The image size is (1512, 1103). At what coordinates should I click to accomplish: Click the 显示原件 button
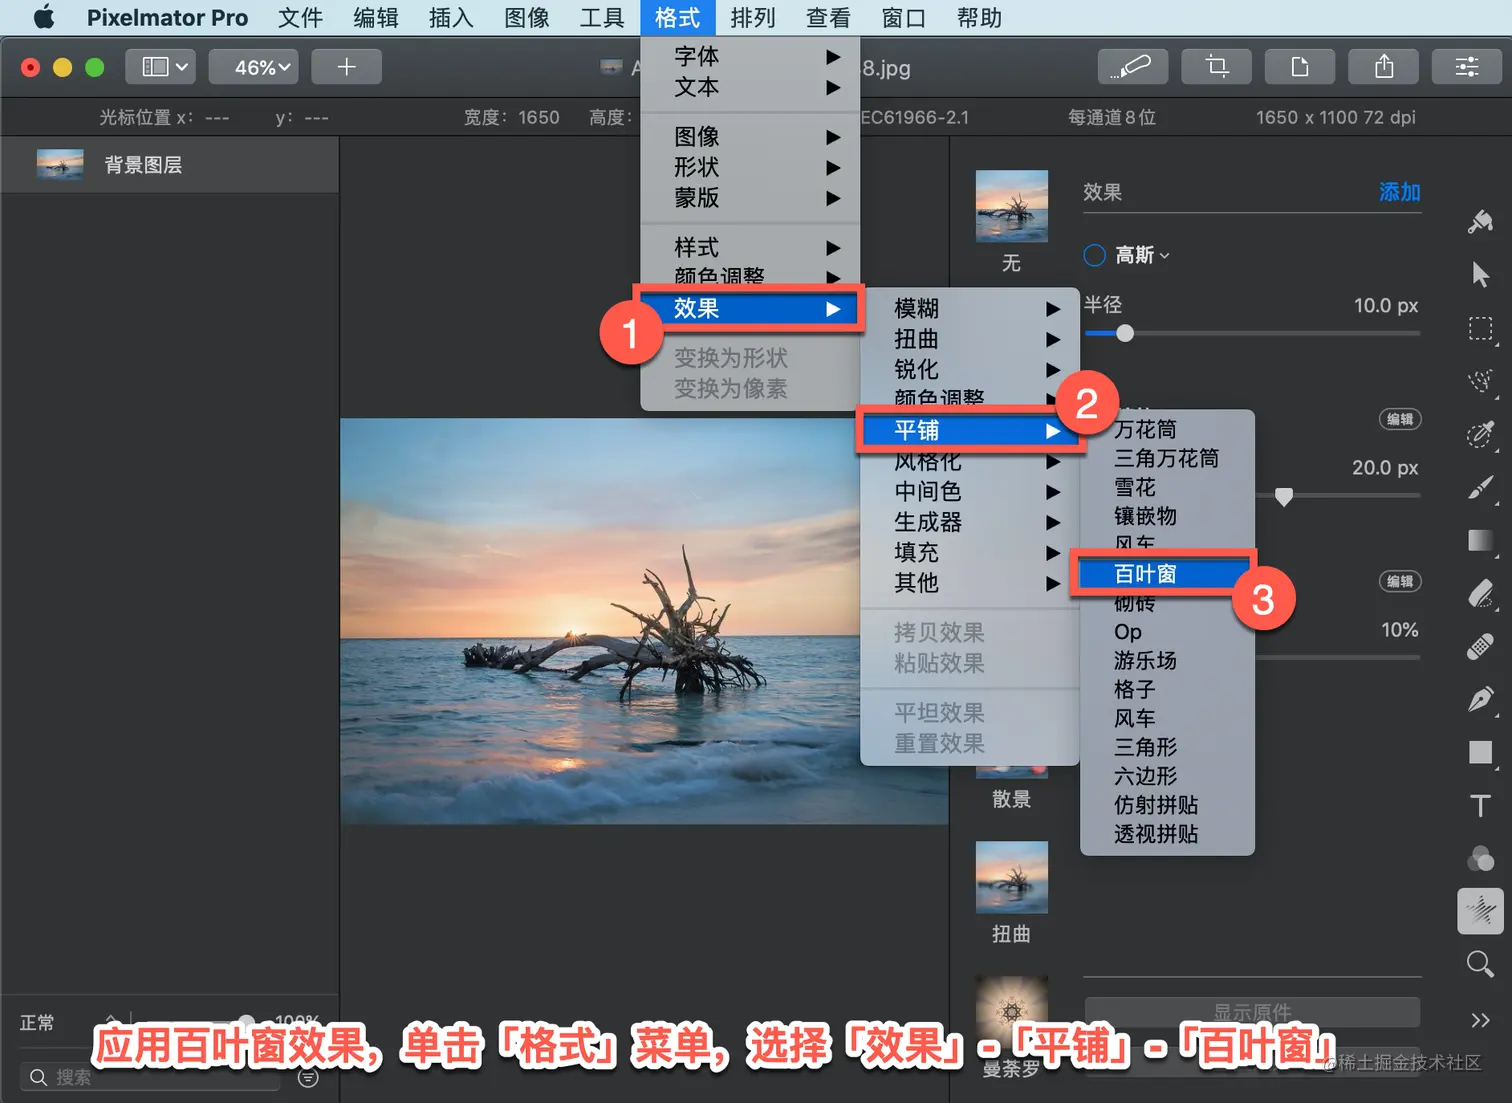(x=1252, y=1012)
